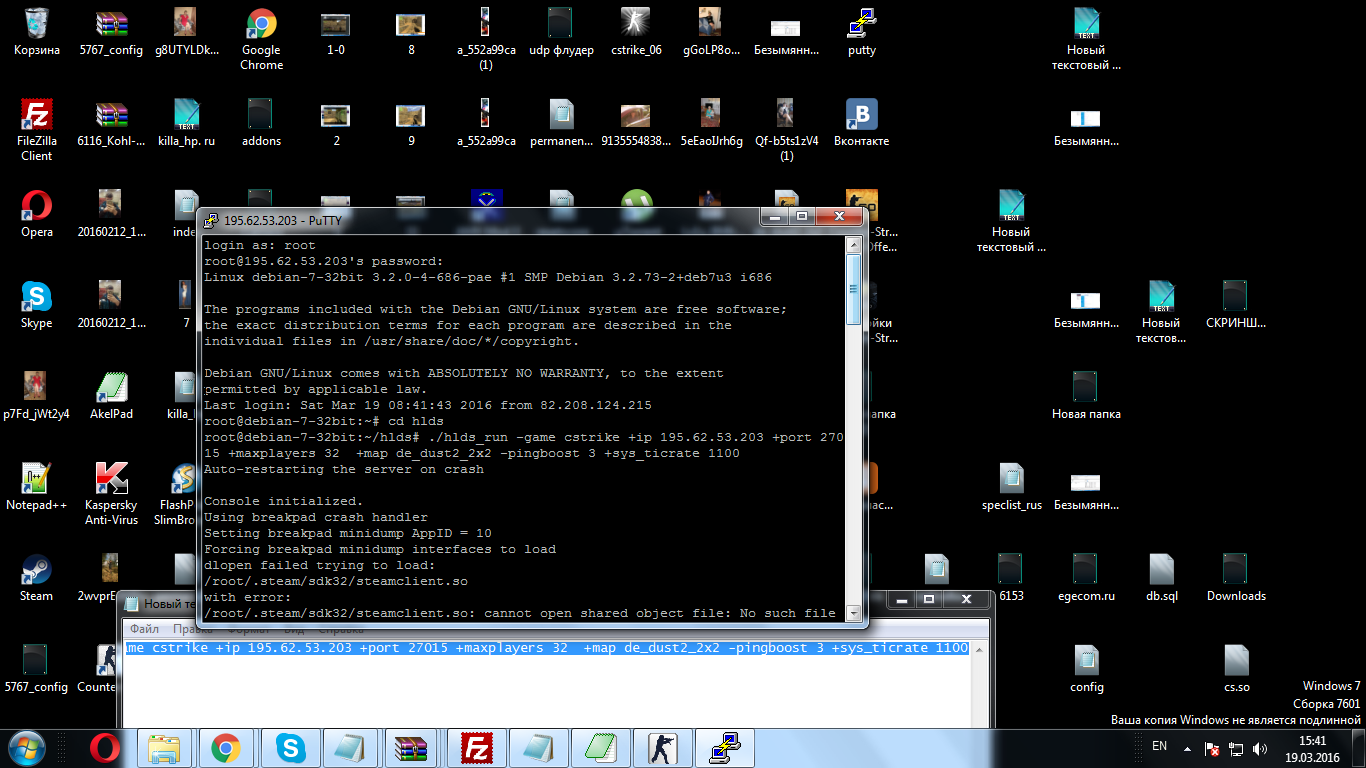
Task: Open the EN language selector
Action: tap(1159, 746)
